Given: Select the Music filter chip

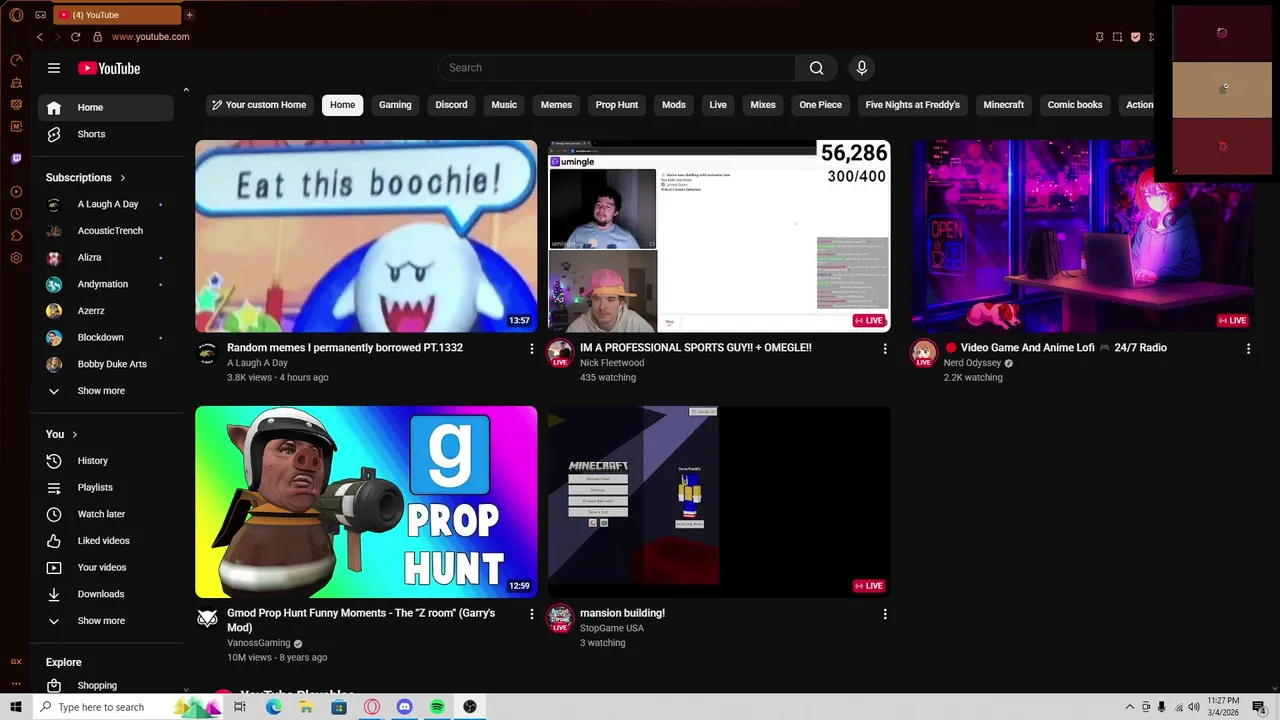Looking at the screenshot, I should coord(504,105).
